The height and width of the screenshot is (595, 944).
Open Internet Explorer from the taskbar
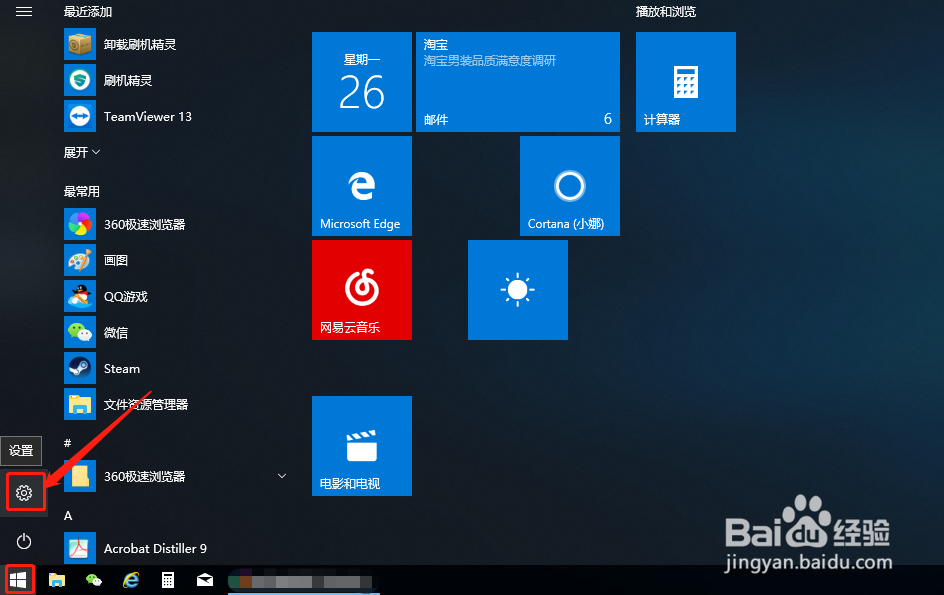[x=130, y=580]
